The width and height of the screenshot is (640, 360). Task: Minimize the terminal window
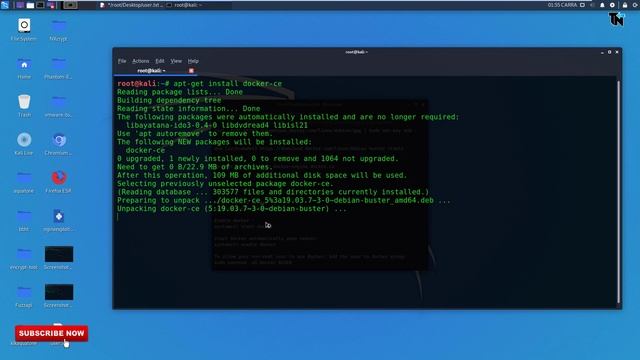[x=602, y=52]
